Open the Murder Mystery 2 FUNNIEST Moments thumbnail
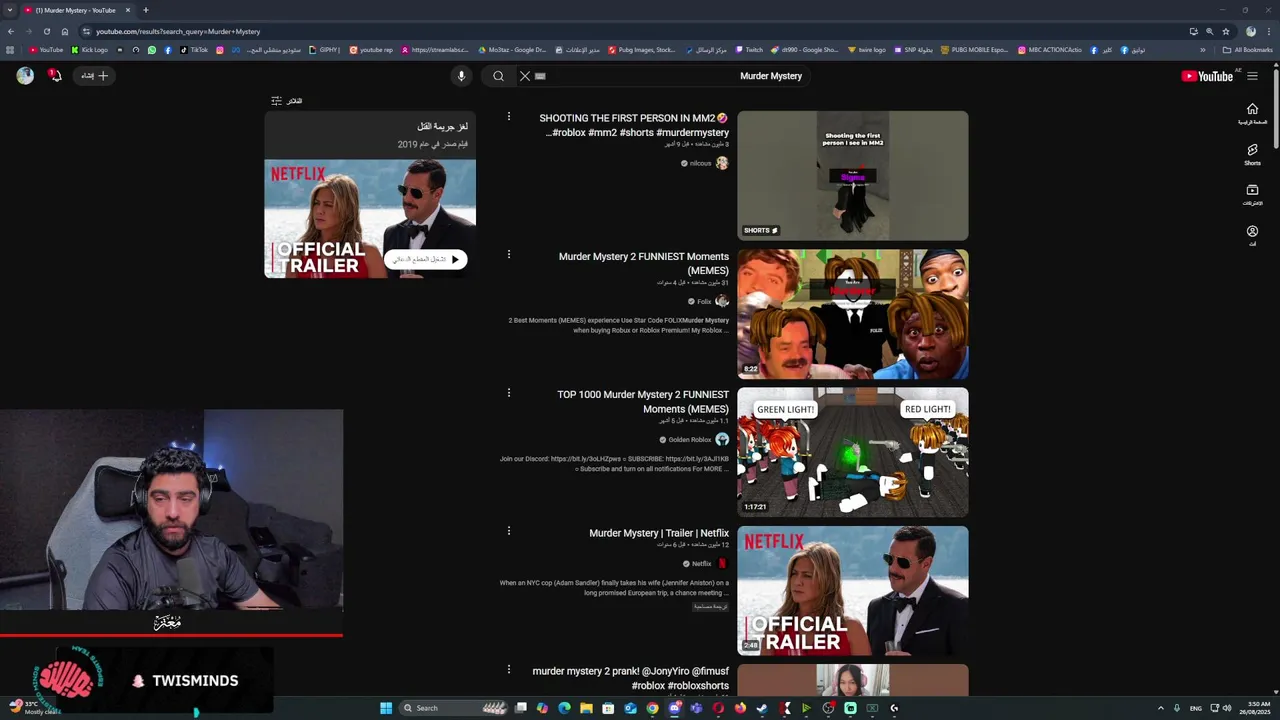 coord(853,314)
